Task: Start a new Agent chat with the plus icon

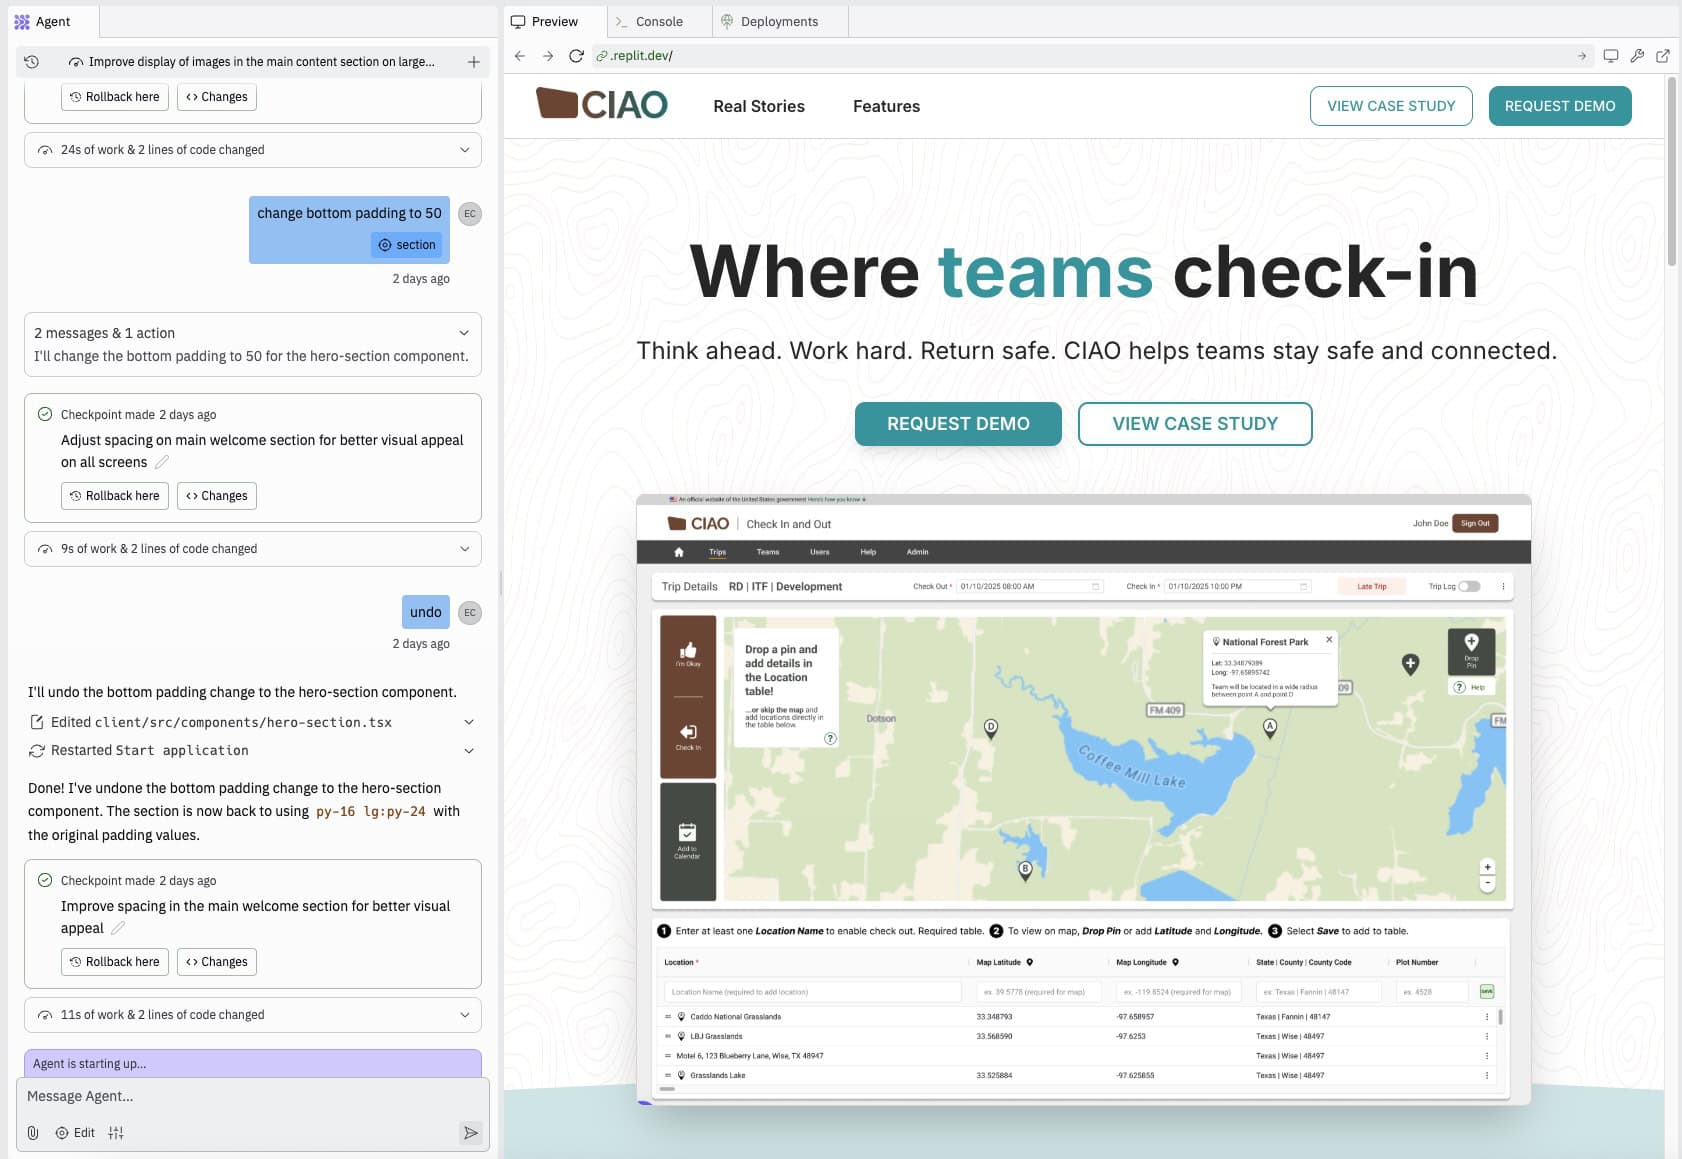Action: pos(473,62)
